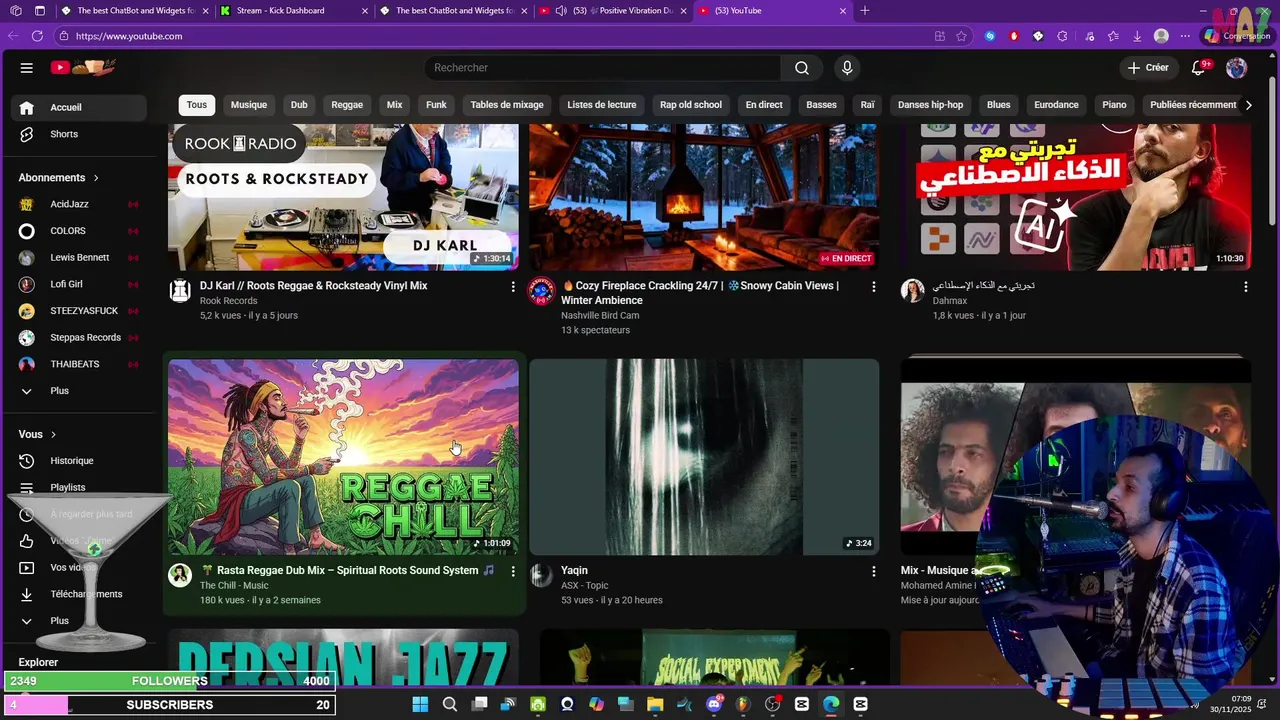Select the Rap old school filter chip

pos(691,105)
